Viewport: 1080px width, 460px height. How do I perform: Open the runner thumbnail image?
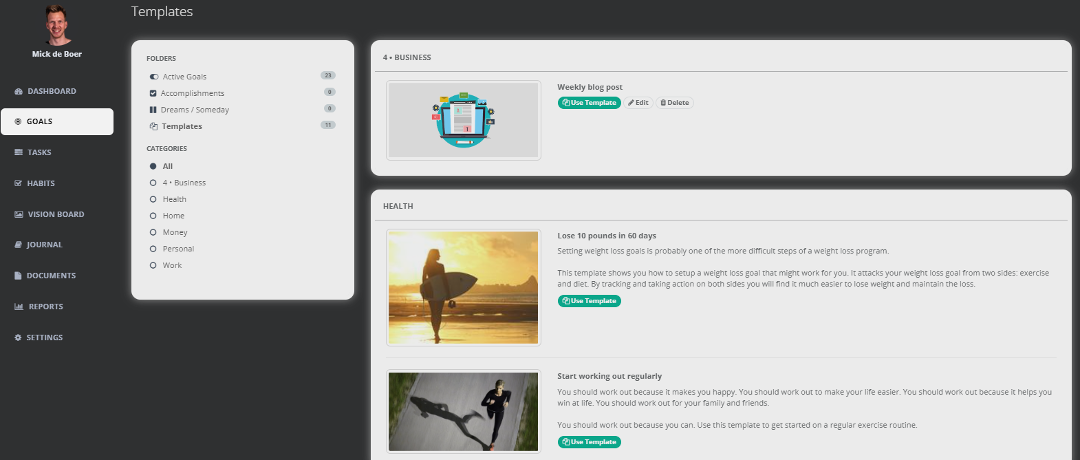tap(464, 412)
